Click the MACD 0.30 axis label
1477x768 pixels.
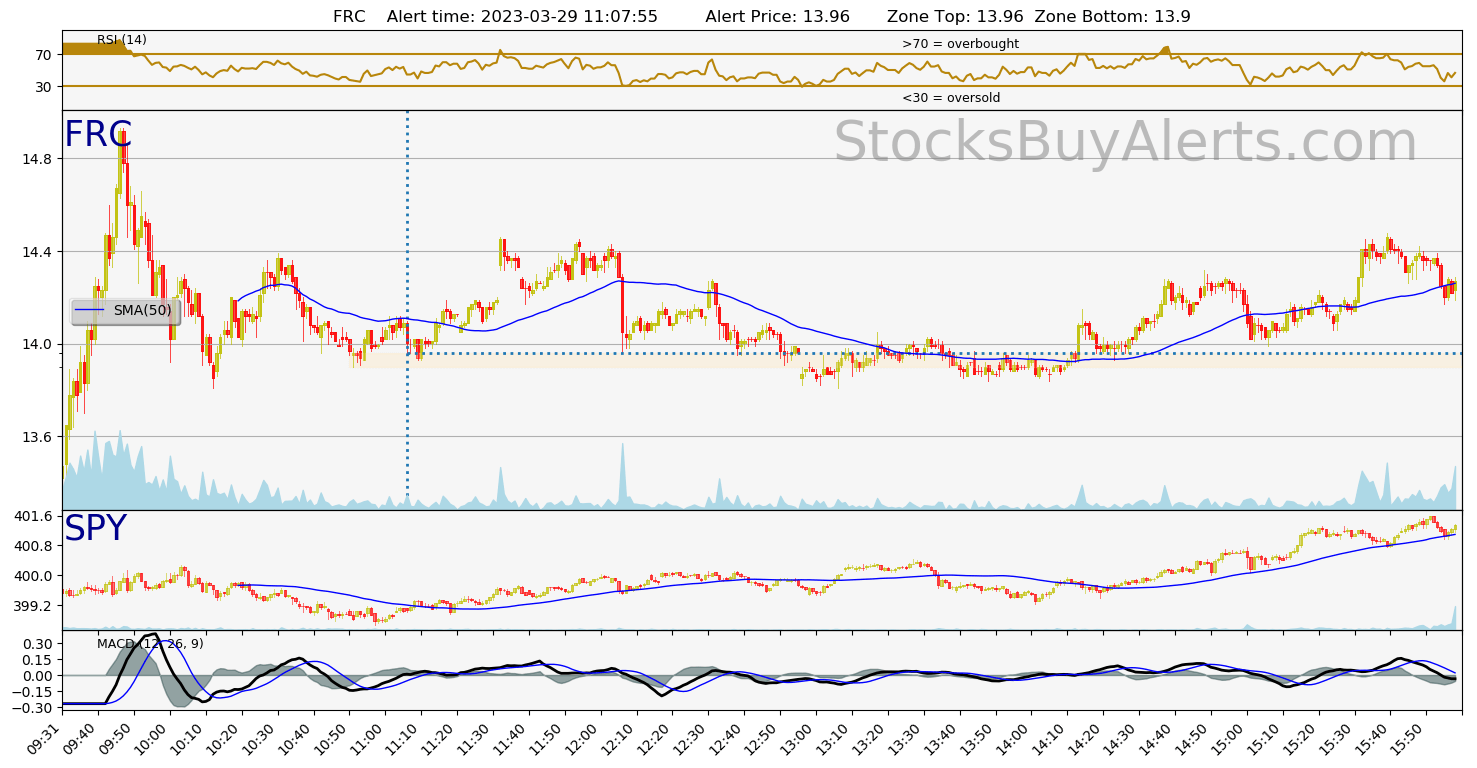click(x=38, y=644)
